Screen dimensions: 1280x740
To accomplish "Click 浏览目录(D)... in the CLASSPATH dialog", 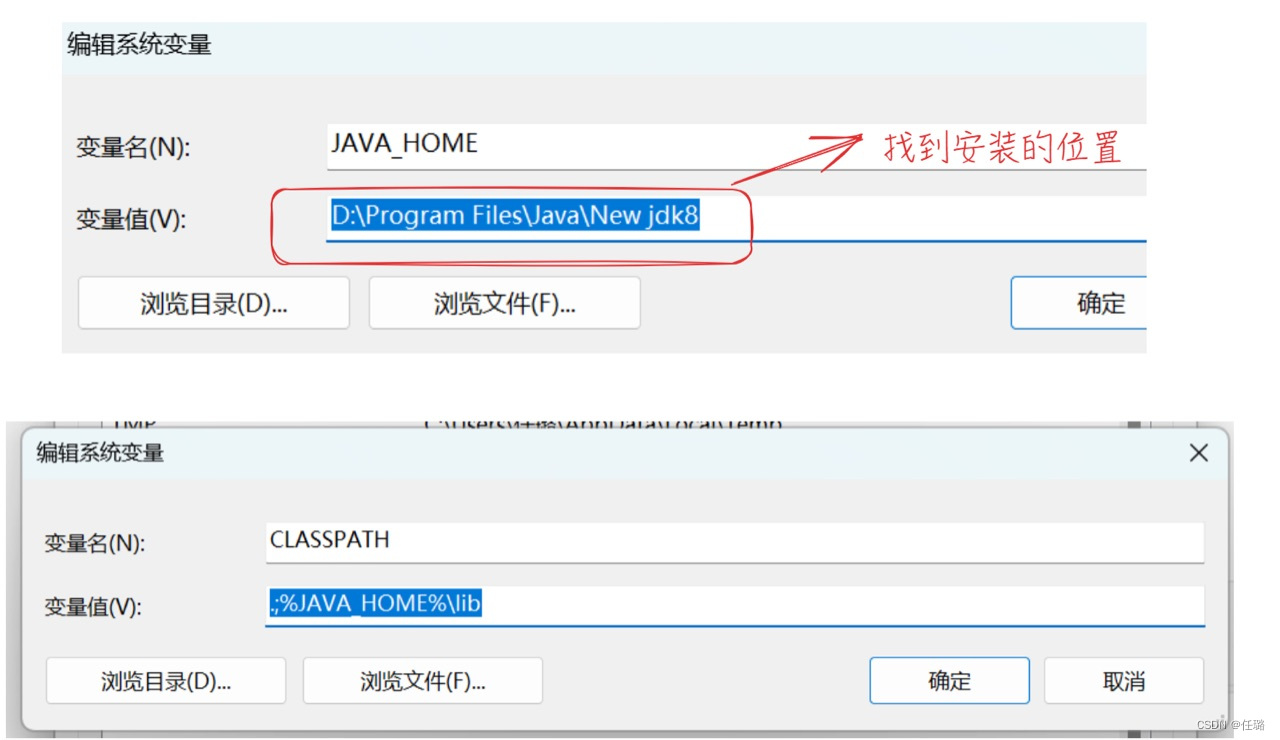I will click(x=166, y=681).
